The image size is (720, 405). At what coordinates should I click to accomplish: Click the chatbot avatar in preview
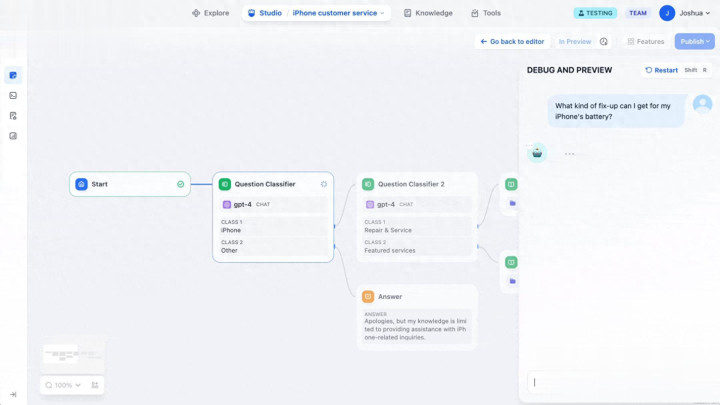(x=537, y=153)
